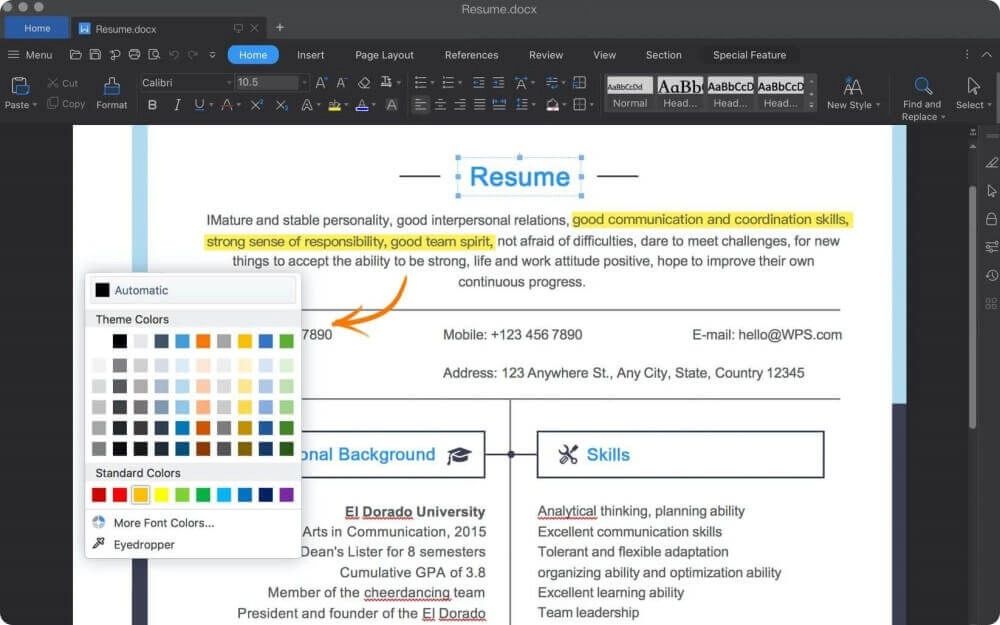
Task: Switch to the Page Layout ribbon tab
Action: [384, 55]
